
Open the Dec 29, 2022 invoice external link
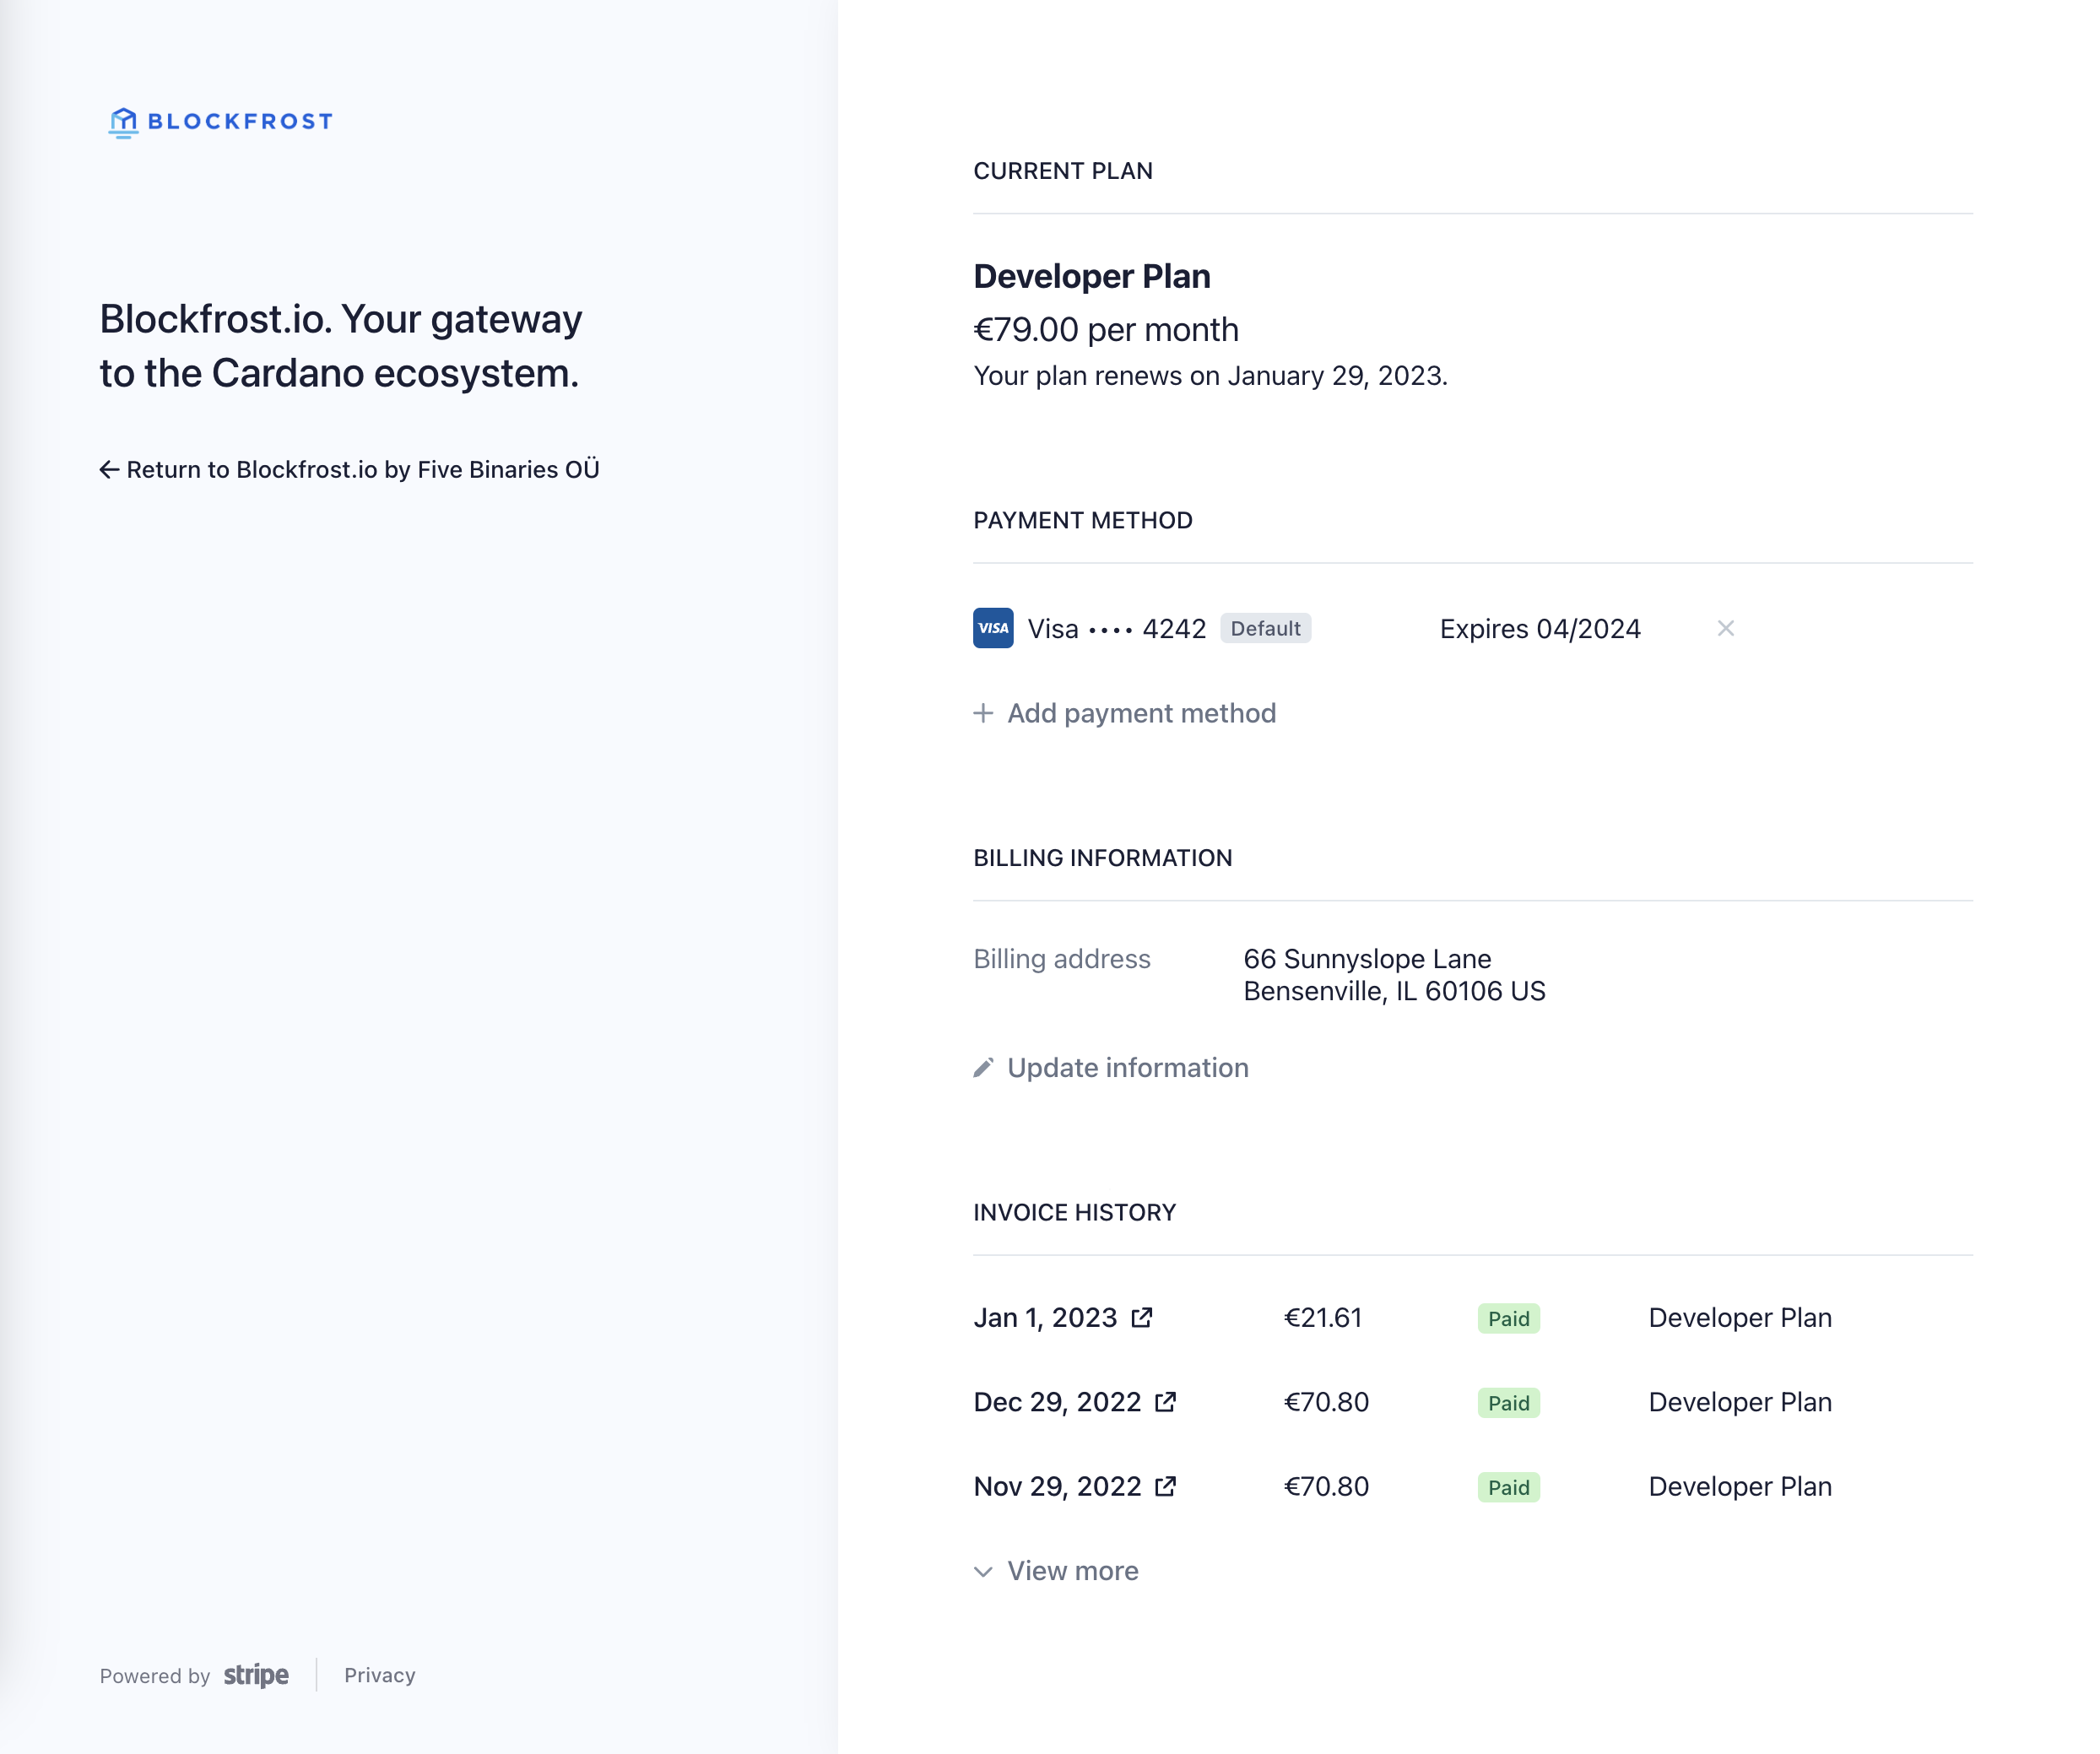click(1166, 1402)
